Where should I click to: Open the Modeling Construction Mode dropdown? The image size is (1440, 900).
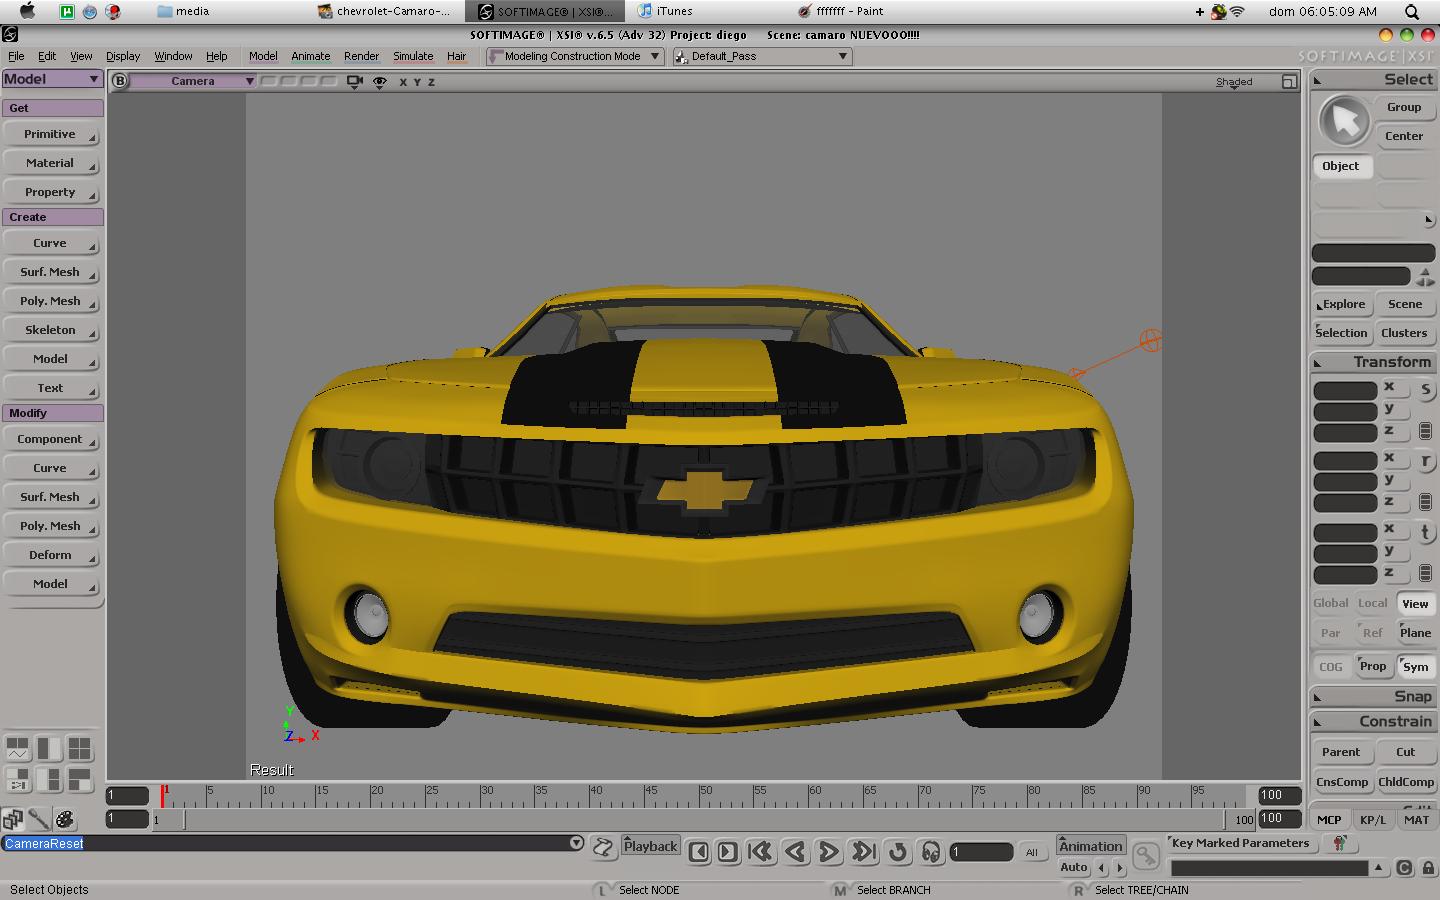pos(575,56)
